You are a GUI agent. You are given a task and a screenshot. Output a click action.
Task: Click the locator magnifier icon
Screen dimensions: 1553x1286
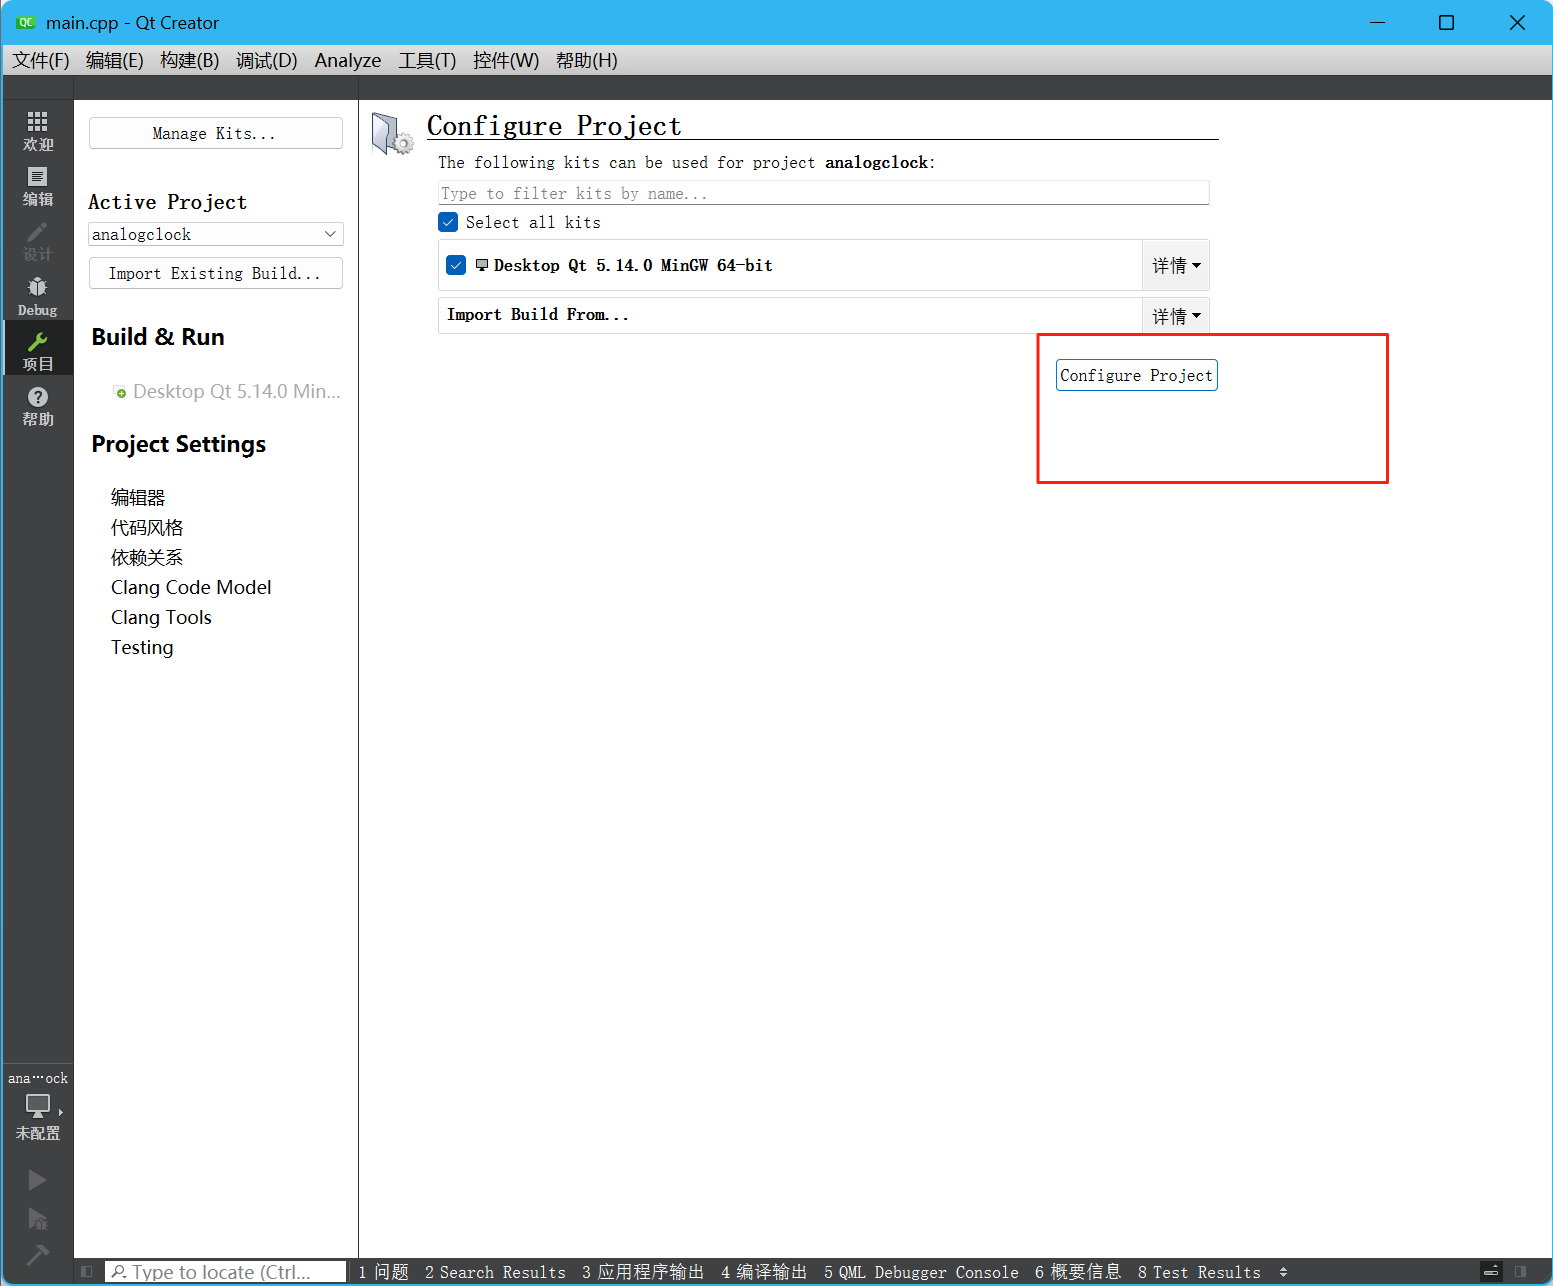point(119,1272)
